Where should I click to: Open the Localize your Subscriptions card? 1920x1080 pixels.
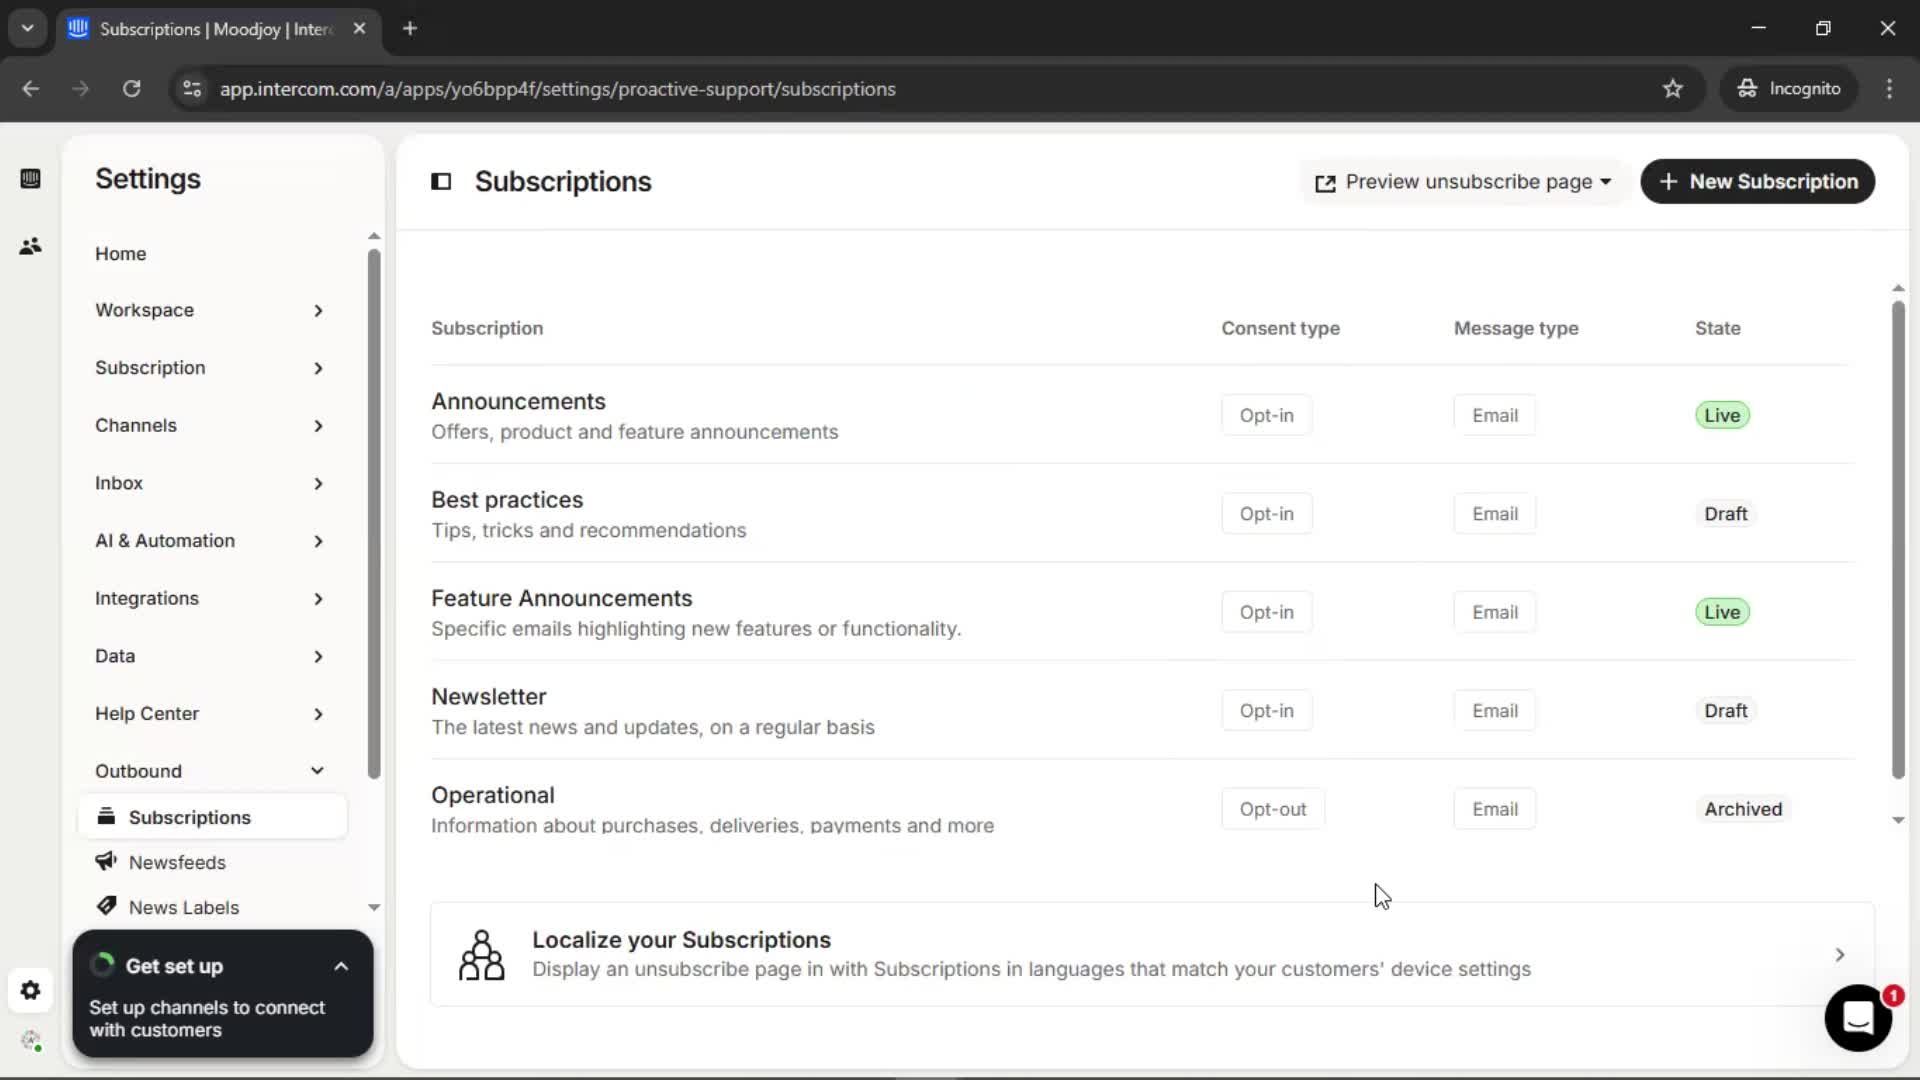point(1152,954)
